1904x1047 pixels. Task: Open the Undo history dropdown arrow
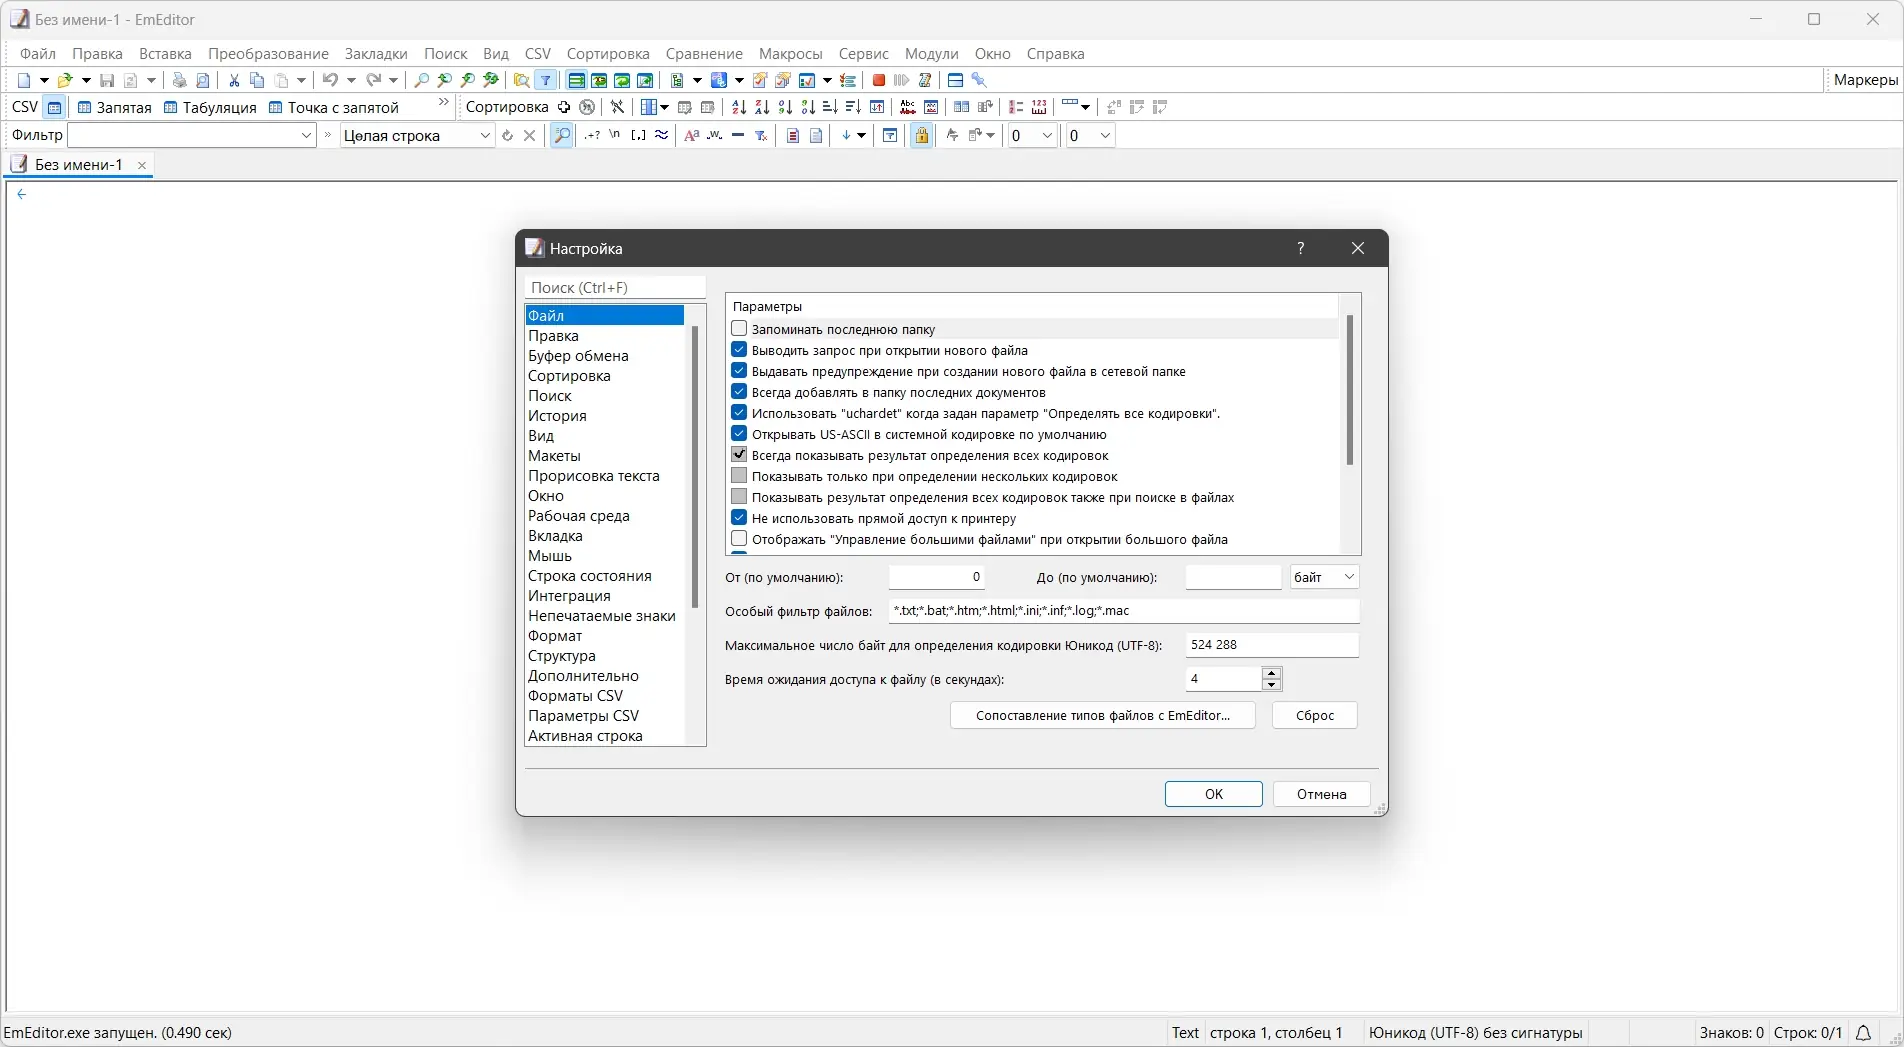[351, 80]
